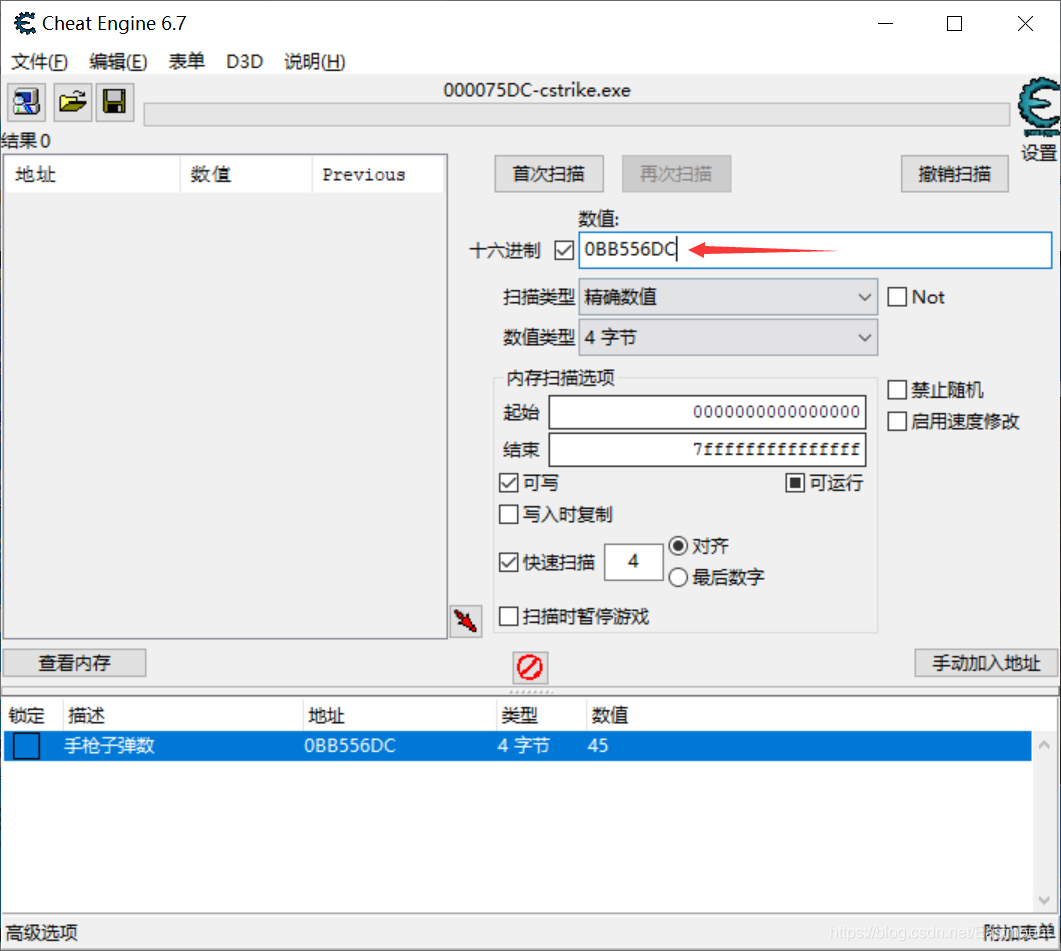
Task: Click the 结果 0 results count label
Action: coord(26,141)
